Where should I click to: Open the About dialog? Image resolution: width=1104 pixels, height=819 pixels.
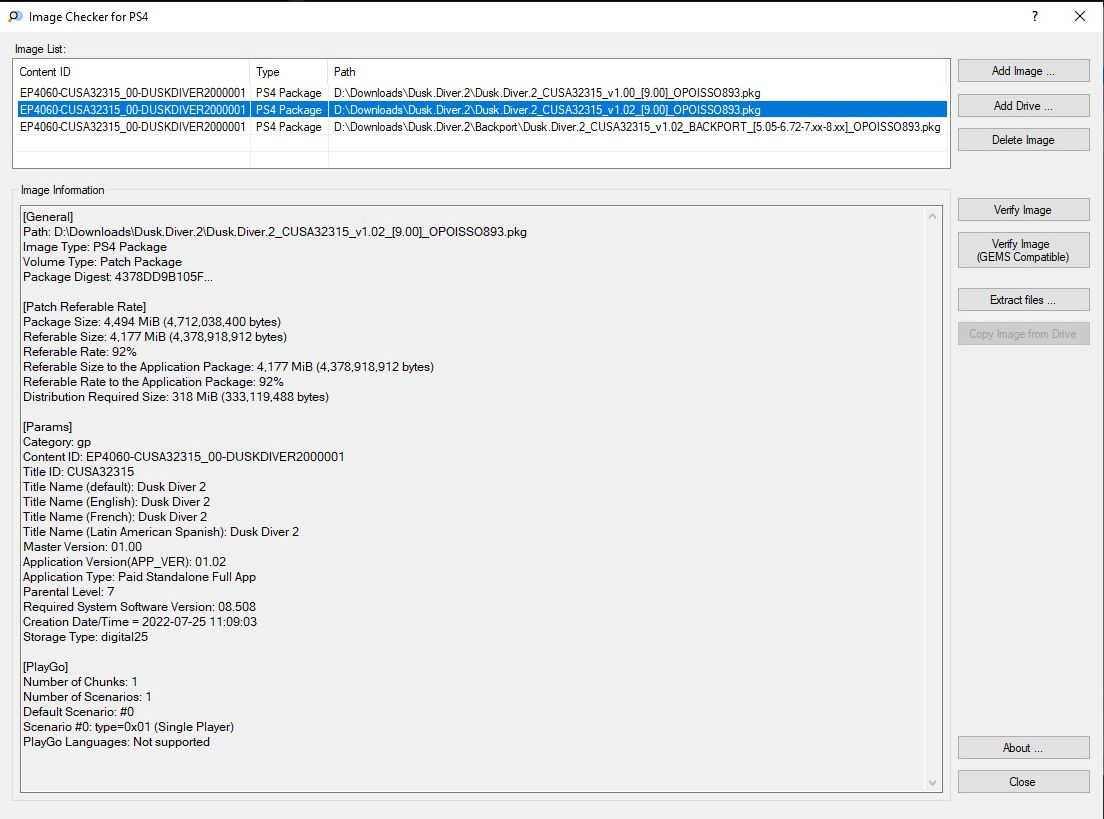(1023, 748)
